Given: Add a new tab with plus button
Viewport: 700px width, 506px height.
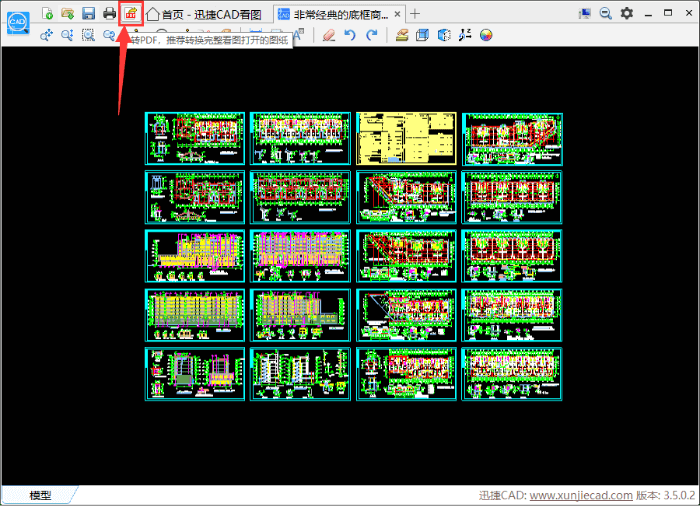Looking at the screenshot, I should [x=416, y=14].
